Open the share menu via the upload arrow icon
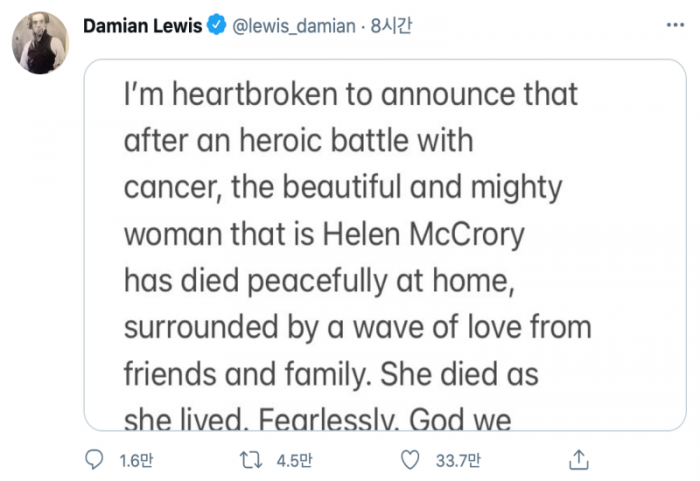Viewport: 700px width, 481px height. [579, 460]
